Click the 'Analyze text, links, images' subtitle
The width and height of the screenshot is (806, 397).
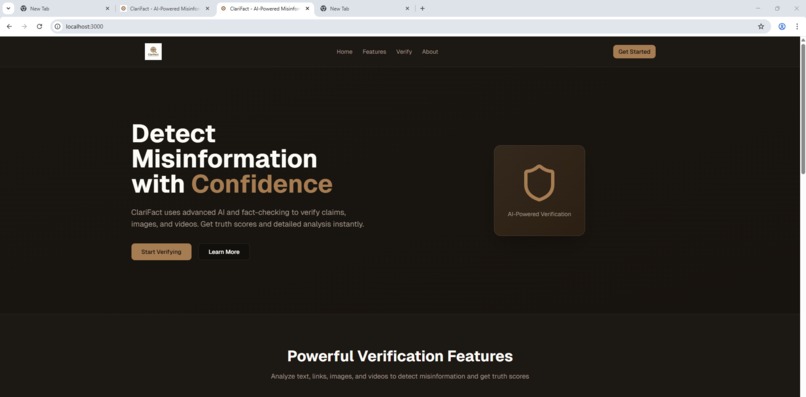[x=400, y=376]
